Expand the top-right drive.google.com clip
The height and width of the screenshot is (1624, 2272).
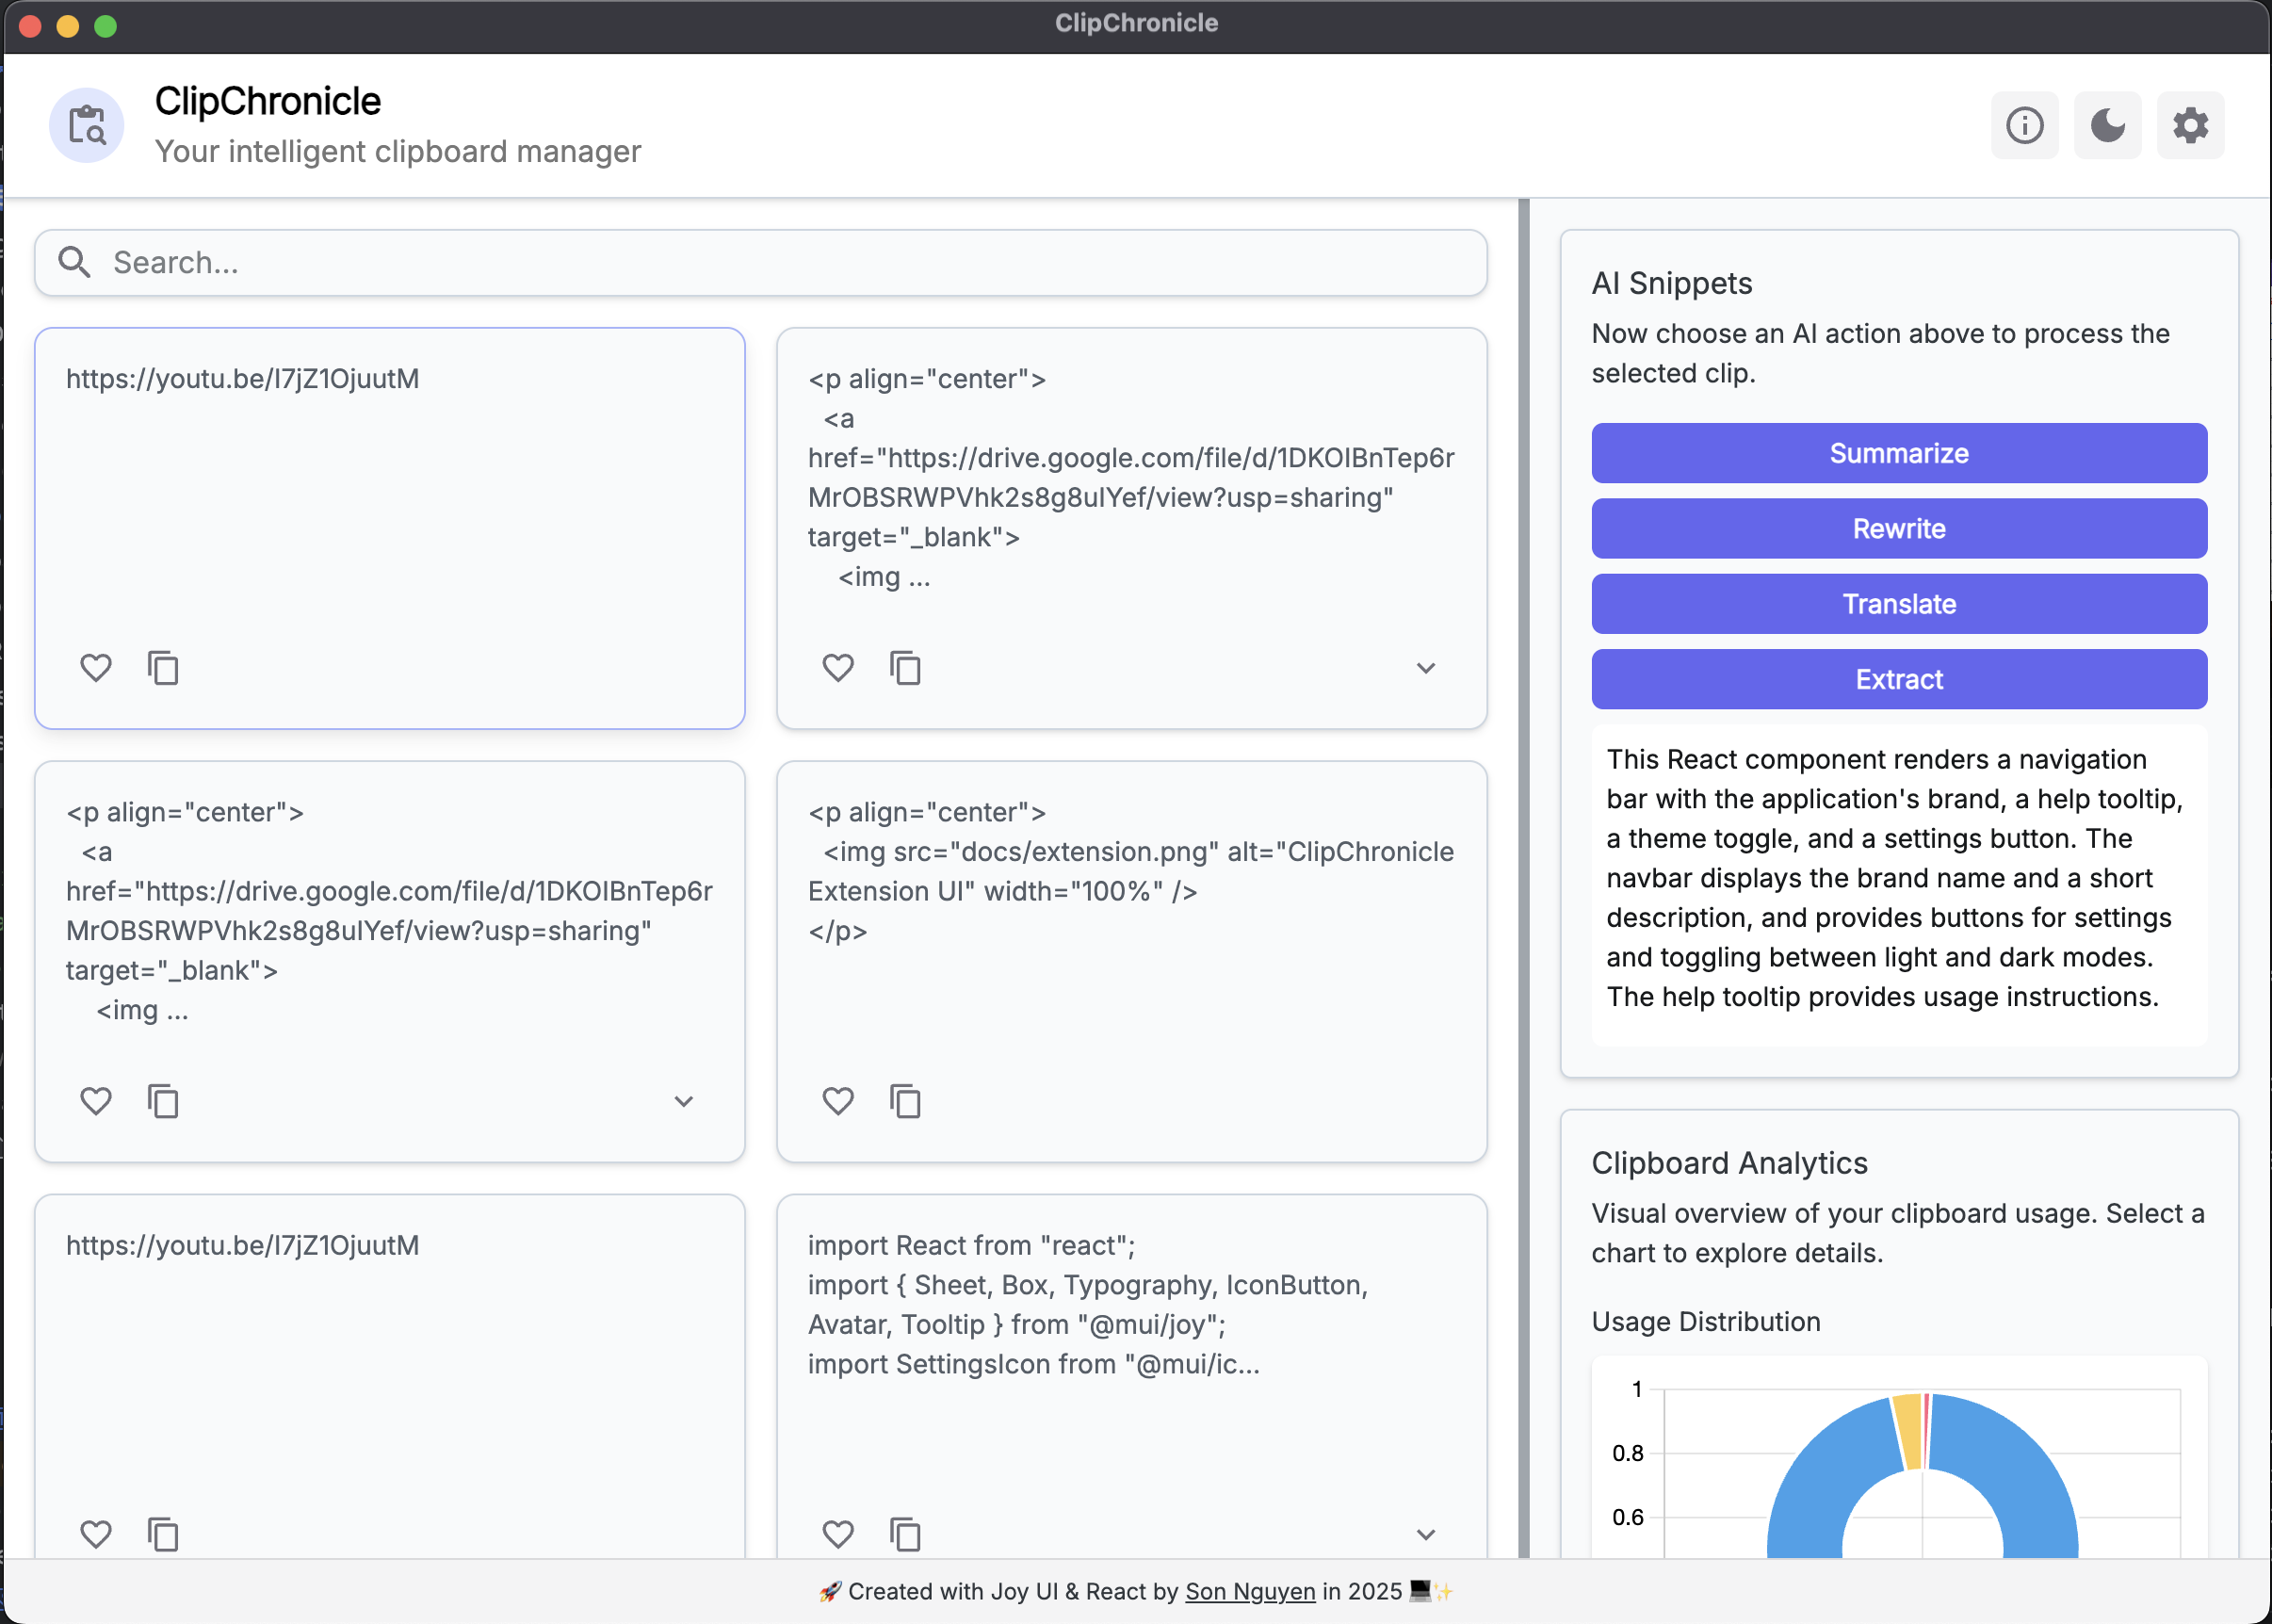tap(1426, 668)
